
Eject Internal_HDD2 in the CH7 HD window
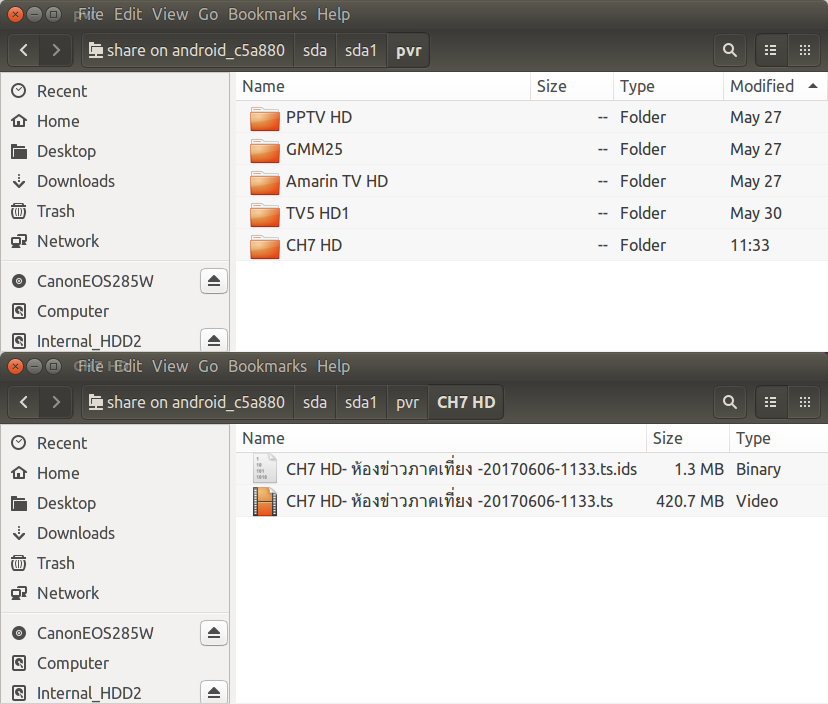tap(214, 692)
